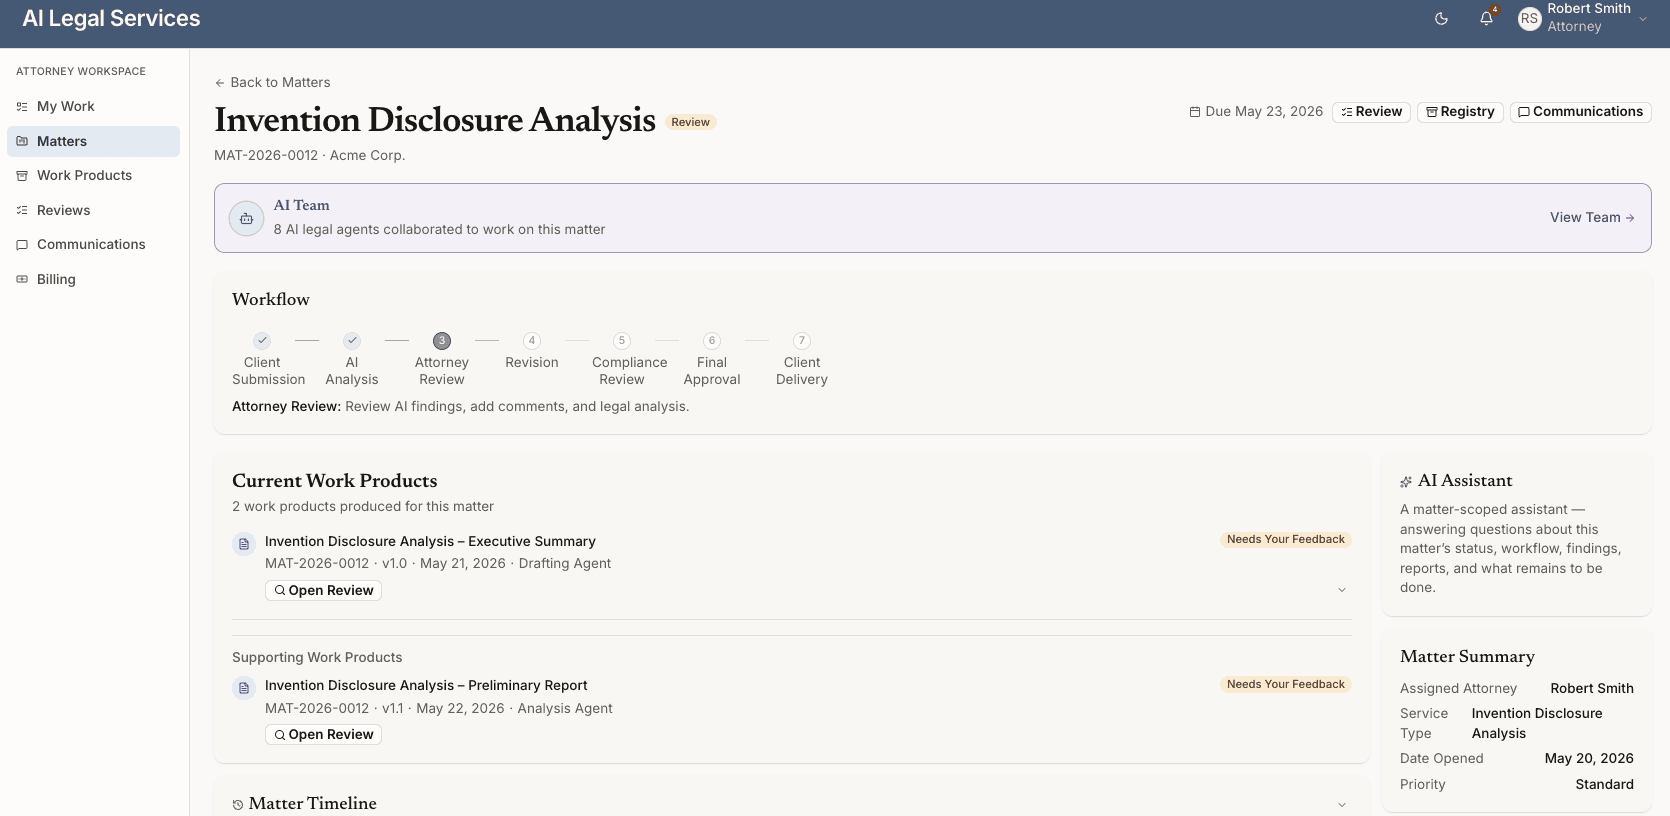Viewport: 1670px width, 816px height.
Task: Click the Matter Timeline history icon
Action: (238, 805)
